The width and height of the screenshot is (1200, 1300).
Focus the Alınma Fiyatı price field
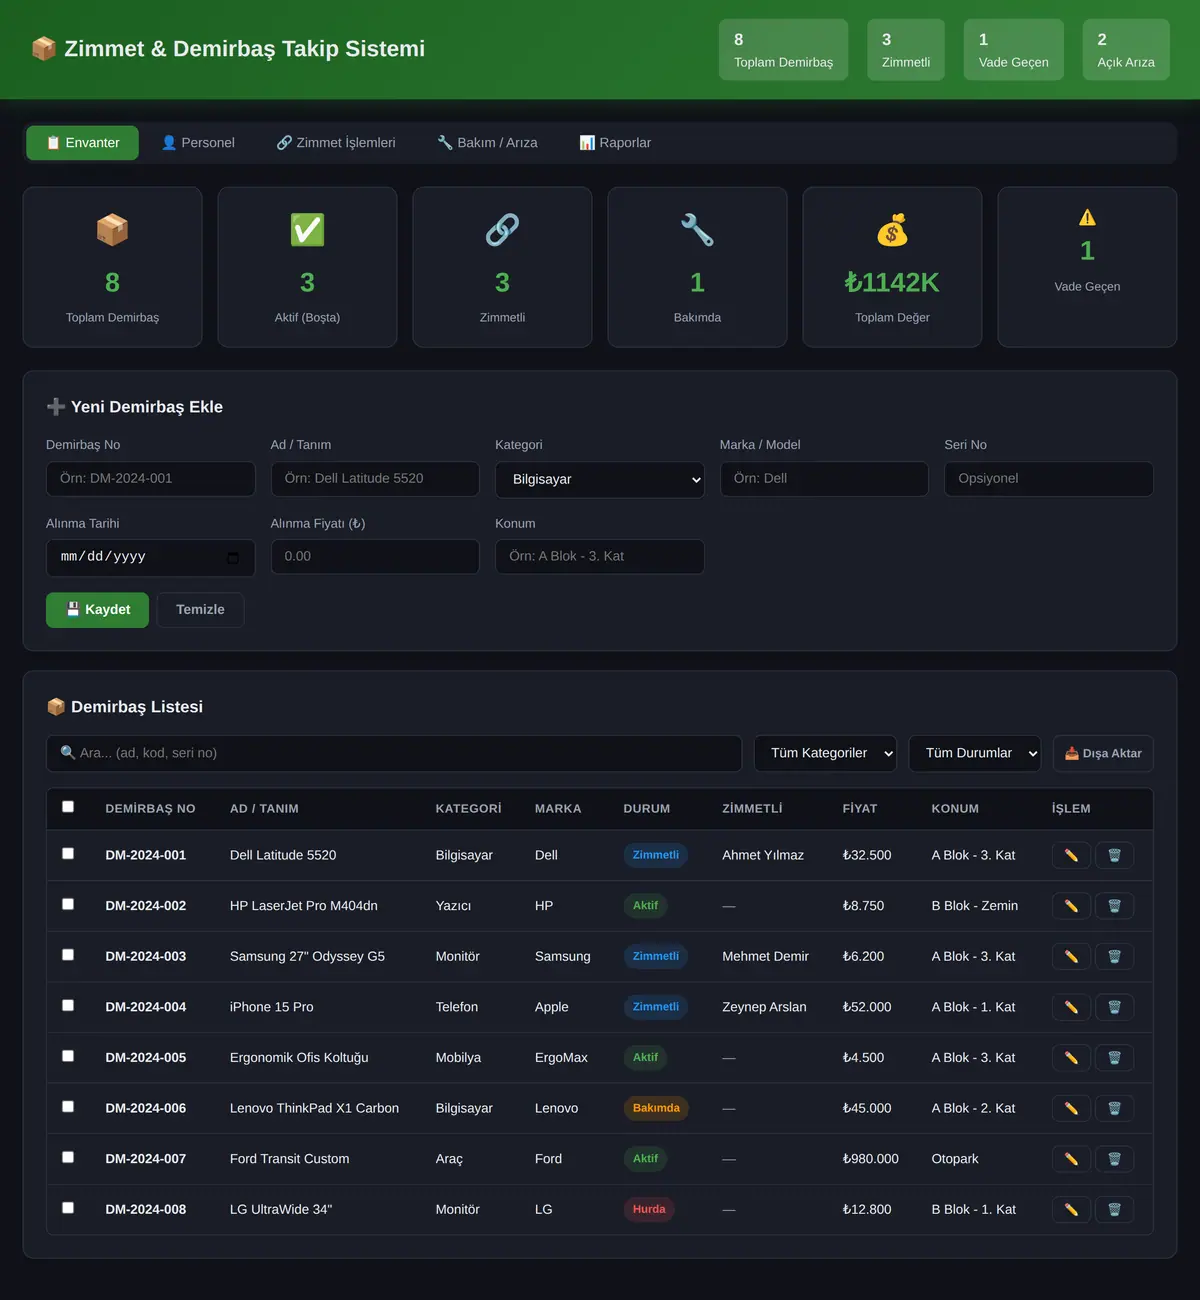click(375, 557)
